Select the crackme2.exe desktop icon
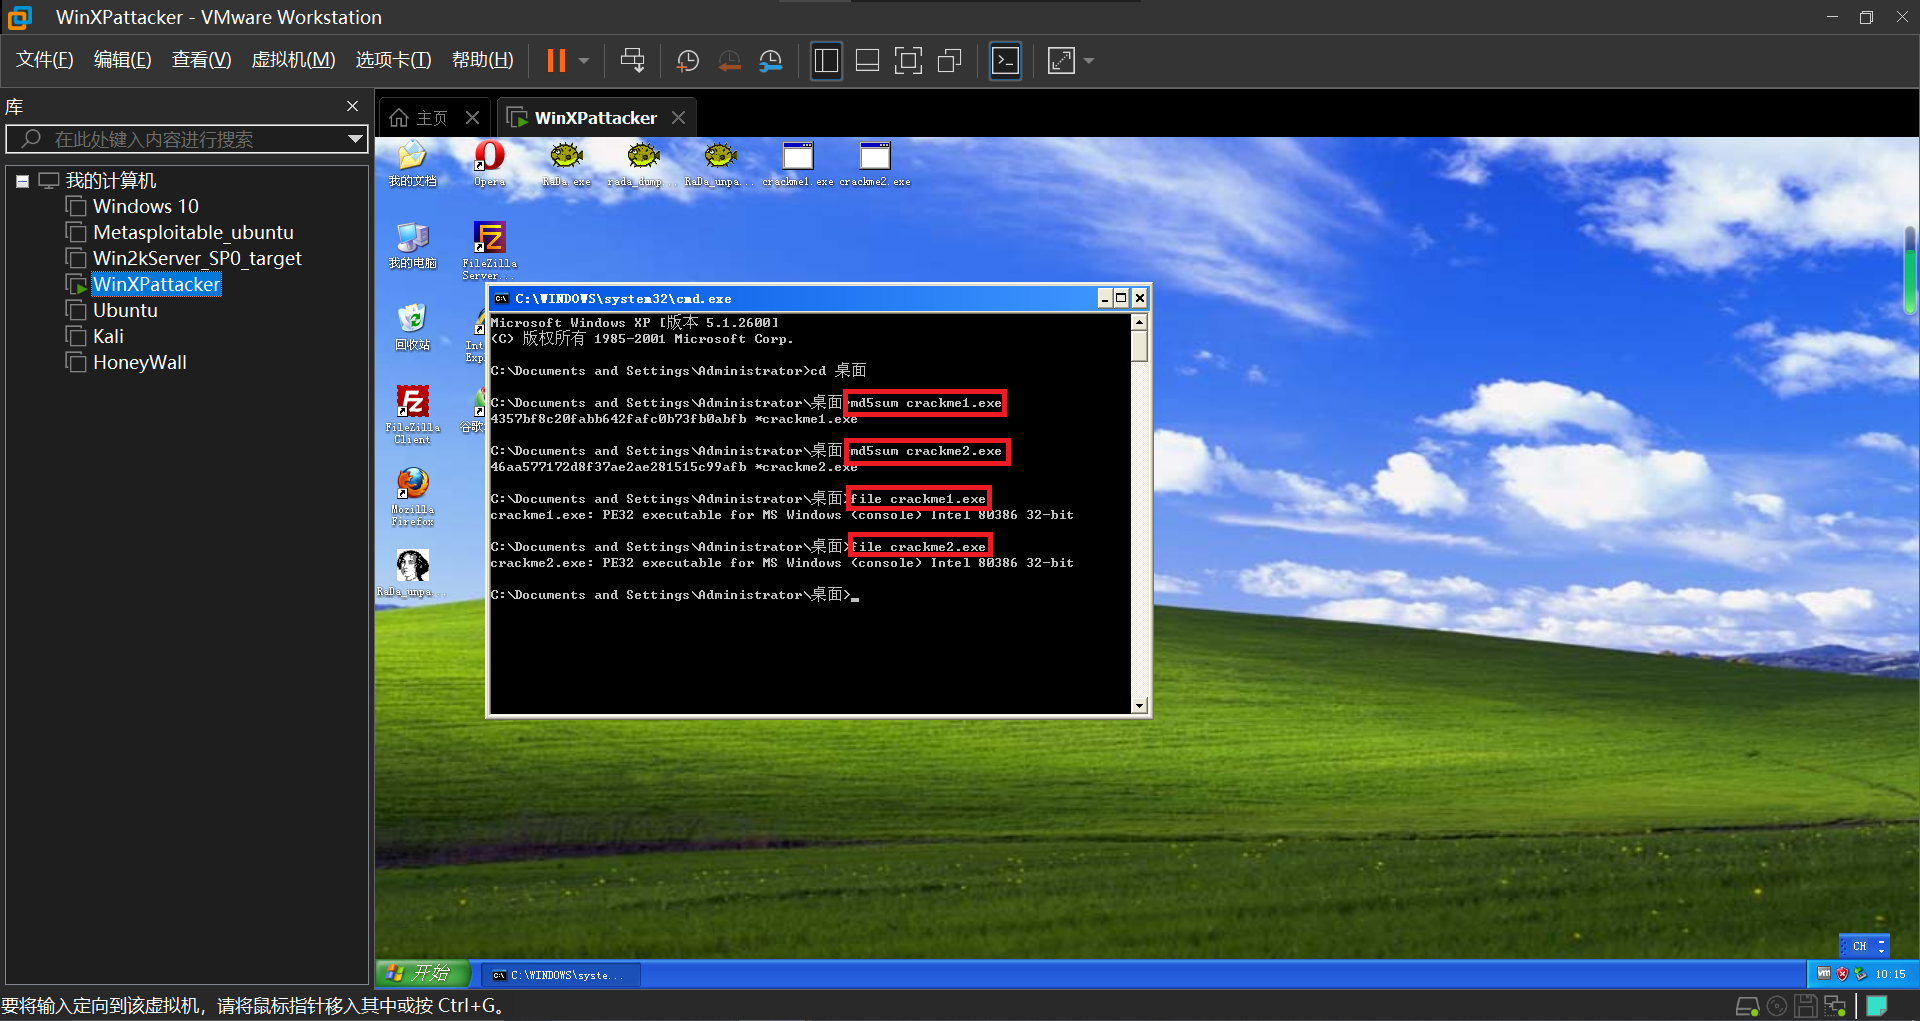Viewport: 1920px width, 1021px height. pos(875,164)
